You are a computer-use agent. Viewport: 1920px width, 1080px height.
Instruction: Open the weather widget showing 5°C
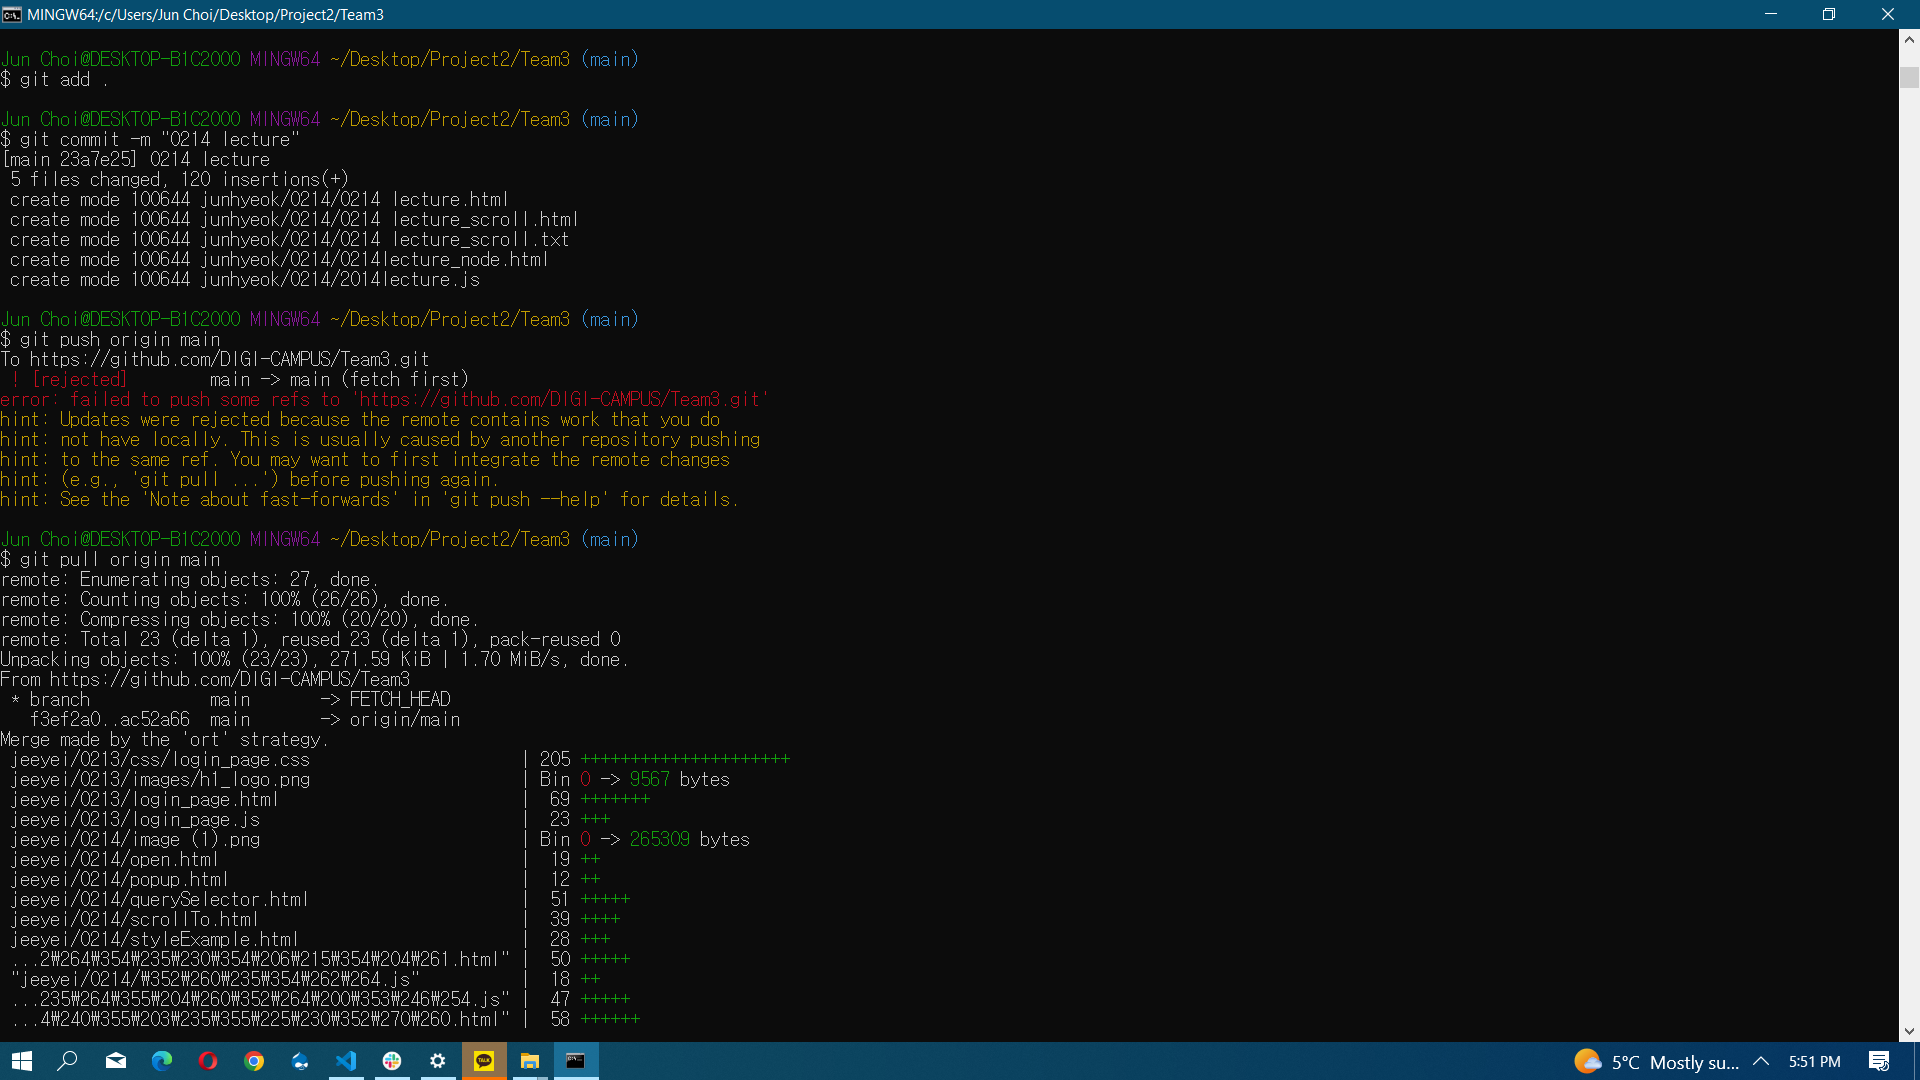pos(1655,1061)
